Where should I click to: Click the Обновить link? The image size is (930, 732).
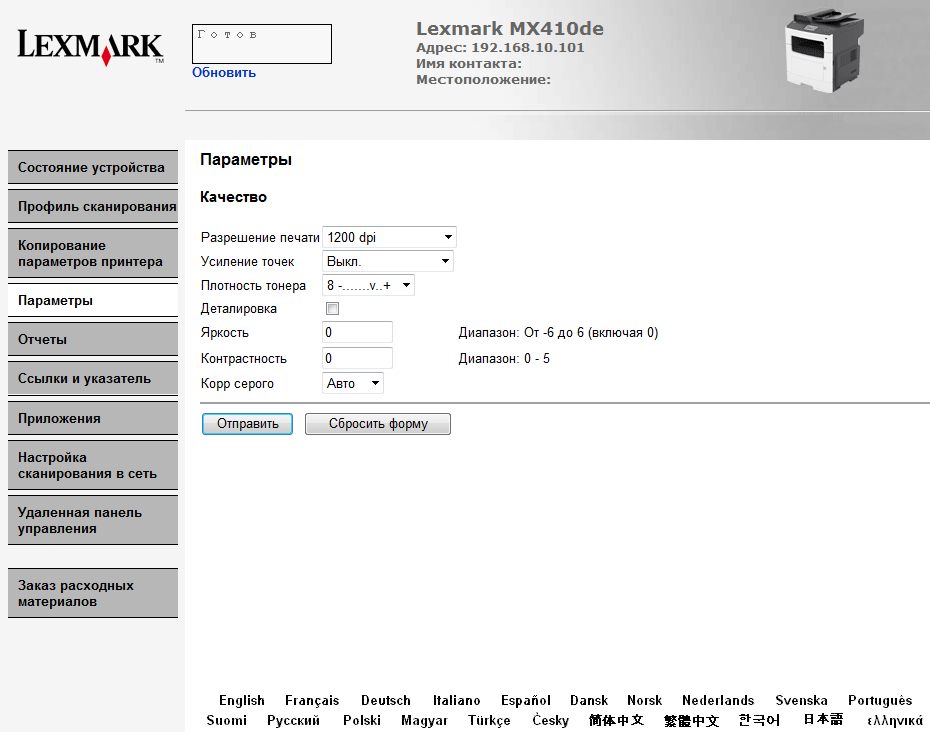[224, 72]
